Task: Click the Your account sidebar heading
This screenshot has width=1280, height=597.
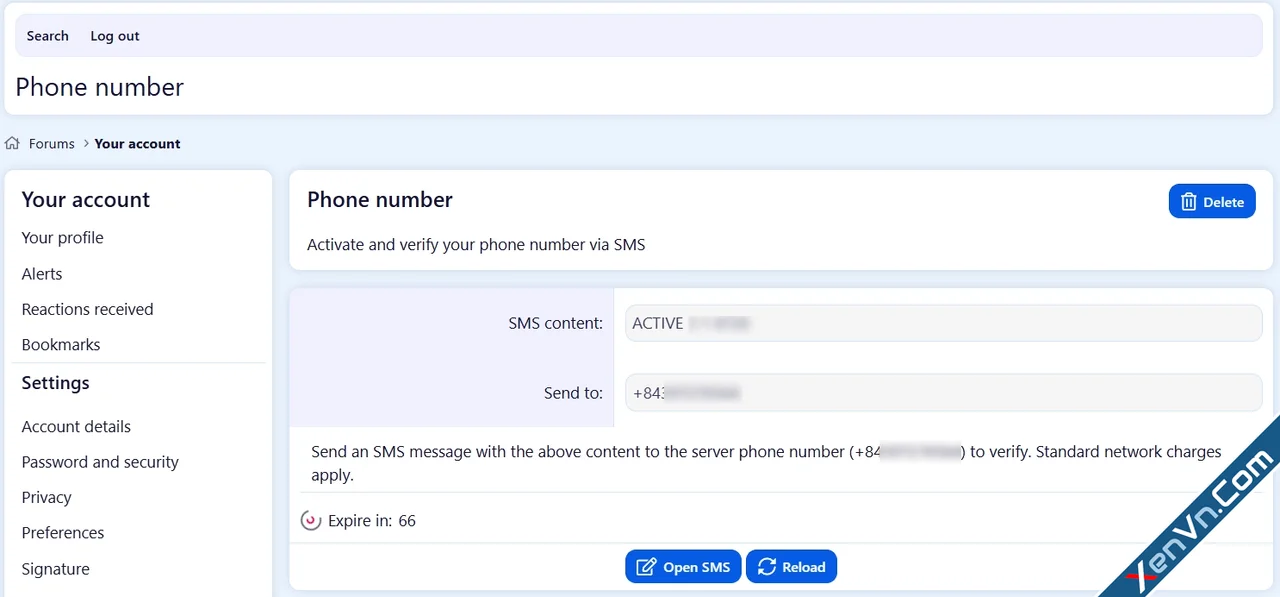Action: pos(86,199)
